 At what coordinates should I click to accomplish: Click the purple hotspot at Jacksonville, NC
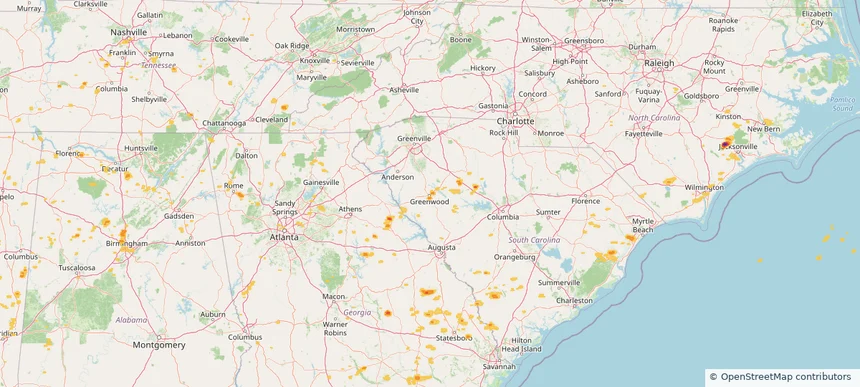tap(725, 144)
